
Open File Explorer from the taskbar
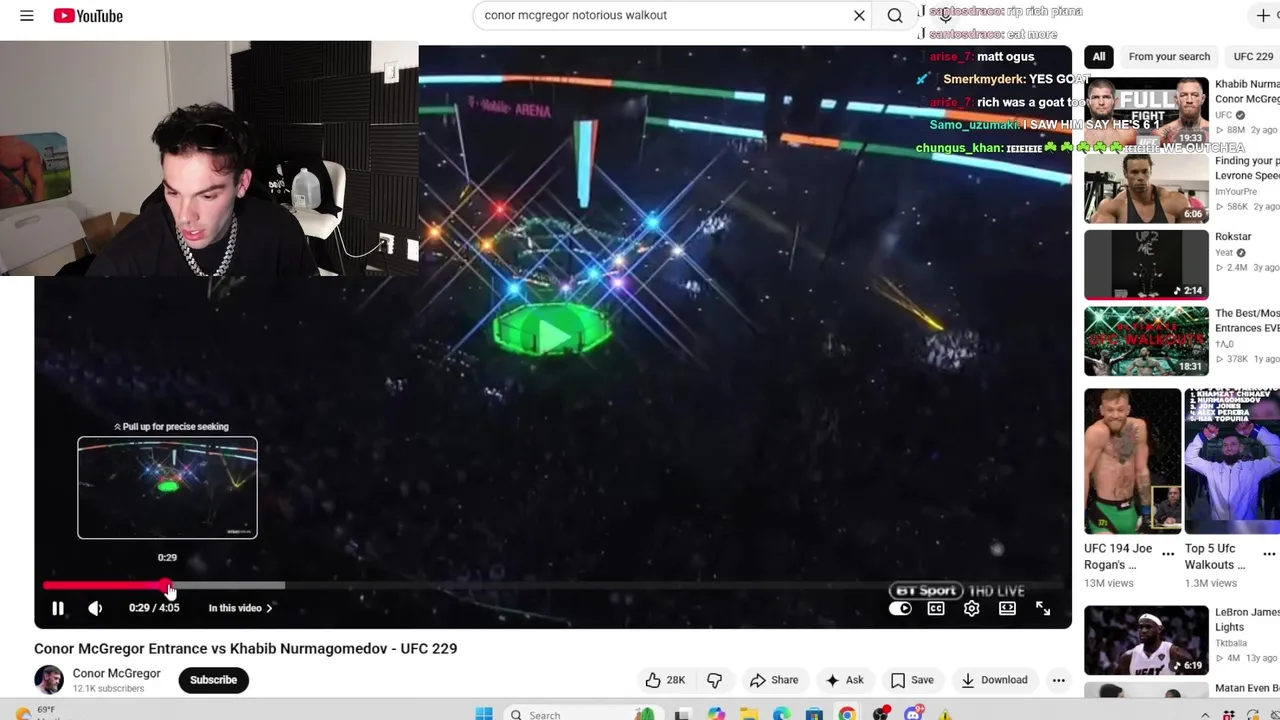coord(749,714)
